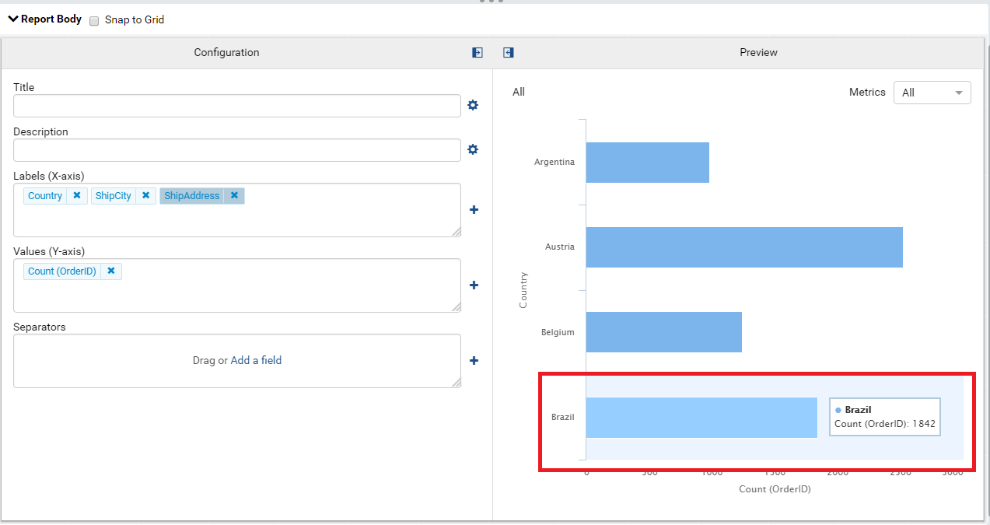Screen dimensions: 990x525
Task: Click the Values (Y-axis) drop area resize handle
Action: coord(456,307)
